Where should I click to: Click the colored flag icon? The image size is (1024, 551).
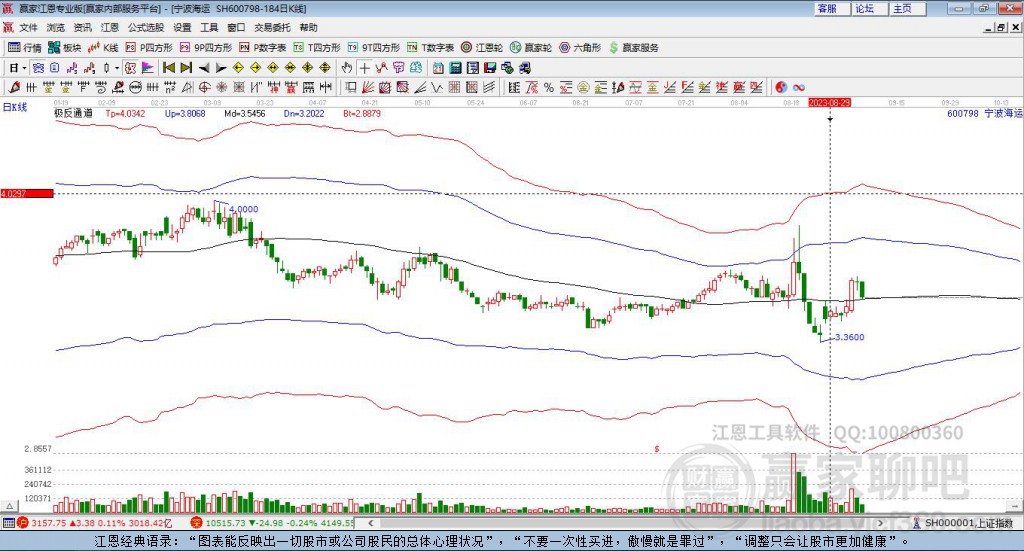148,68
